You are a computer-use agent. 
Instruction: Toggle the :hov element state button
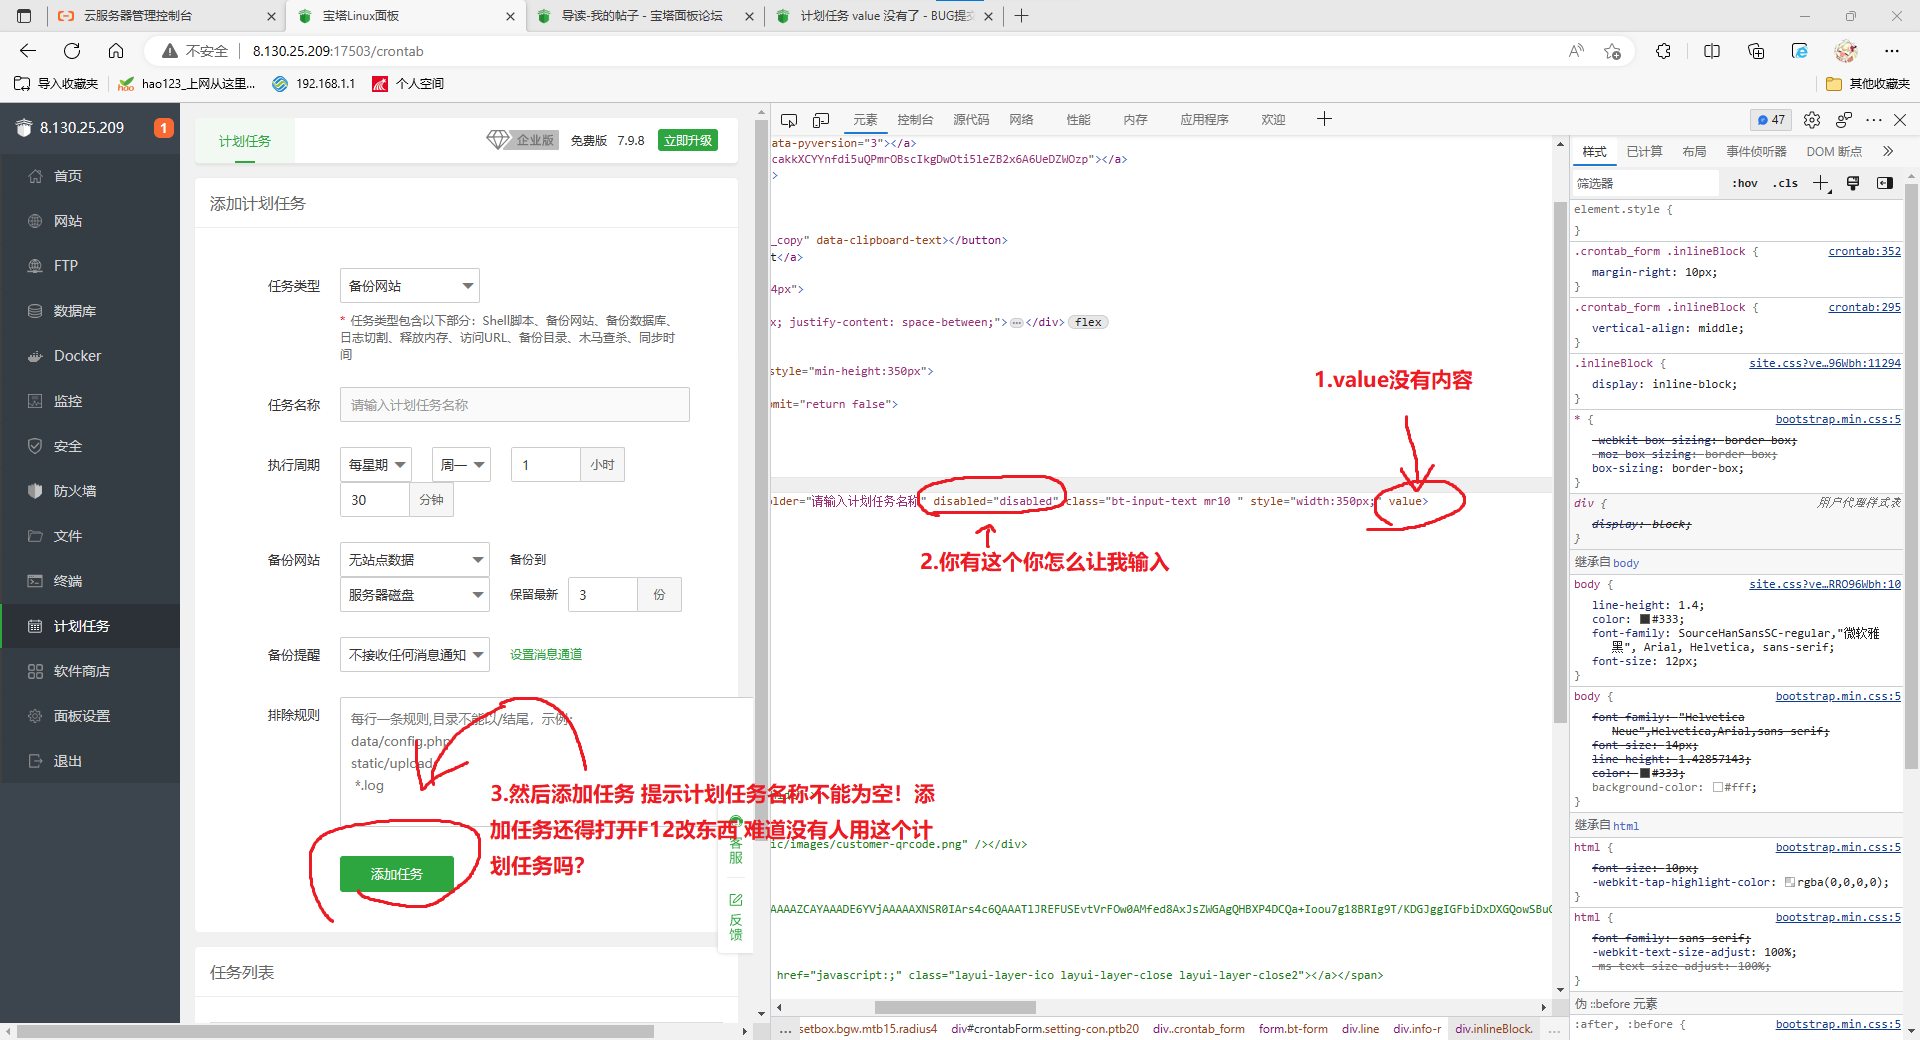(x=1745, y=183)
